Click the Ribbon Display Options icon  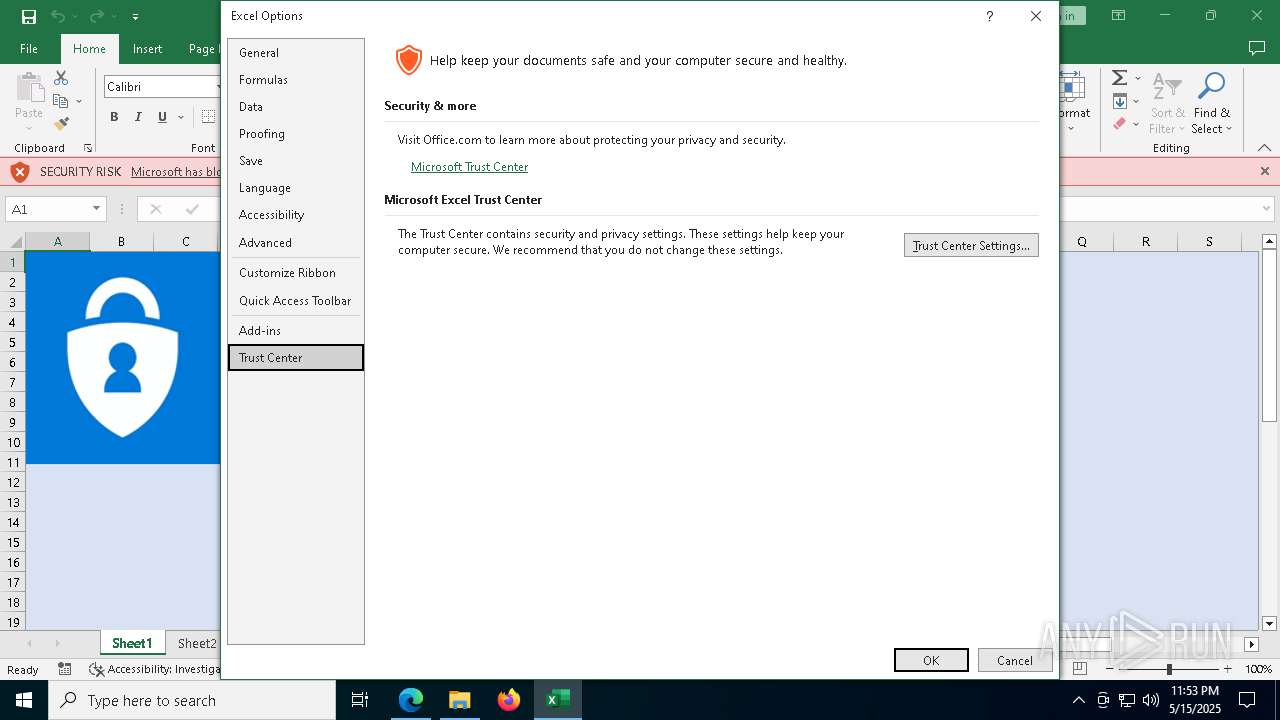(1119, 16)
